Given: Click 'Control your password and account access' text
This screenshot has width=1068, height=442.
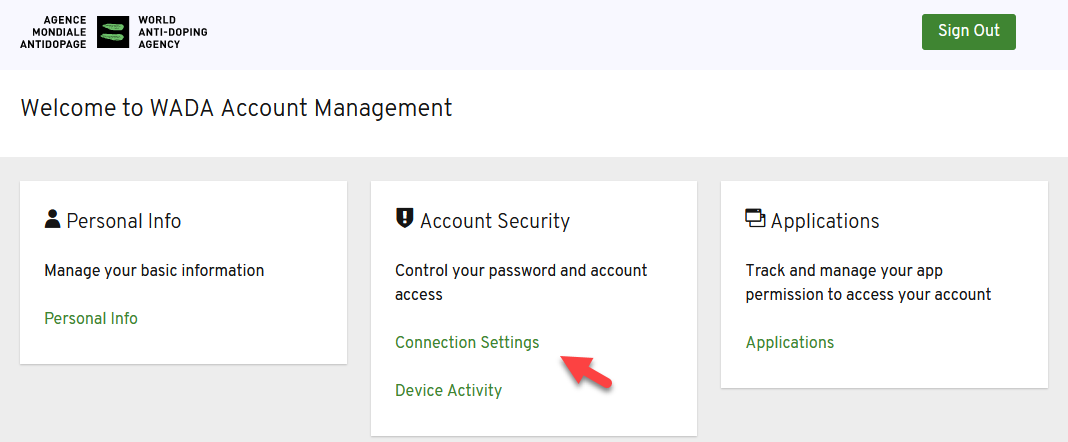Looking at the screenshot, I should [521, 283].
